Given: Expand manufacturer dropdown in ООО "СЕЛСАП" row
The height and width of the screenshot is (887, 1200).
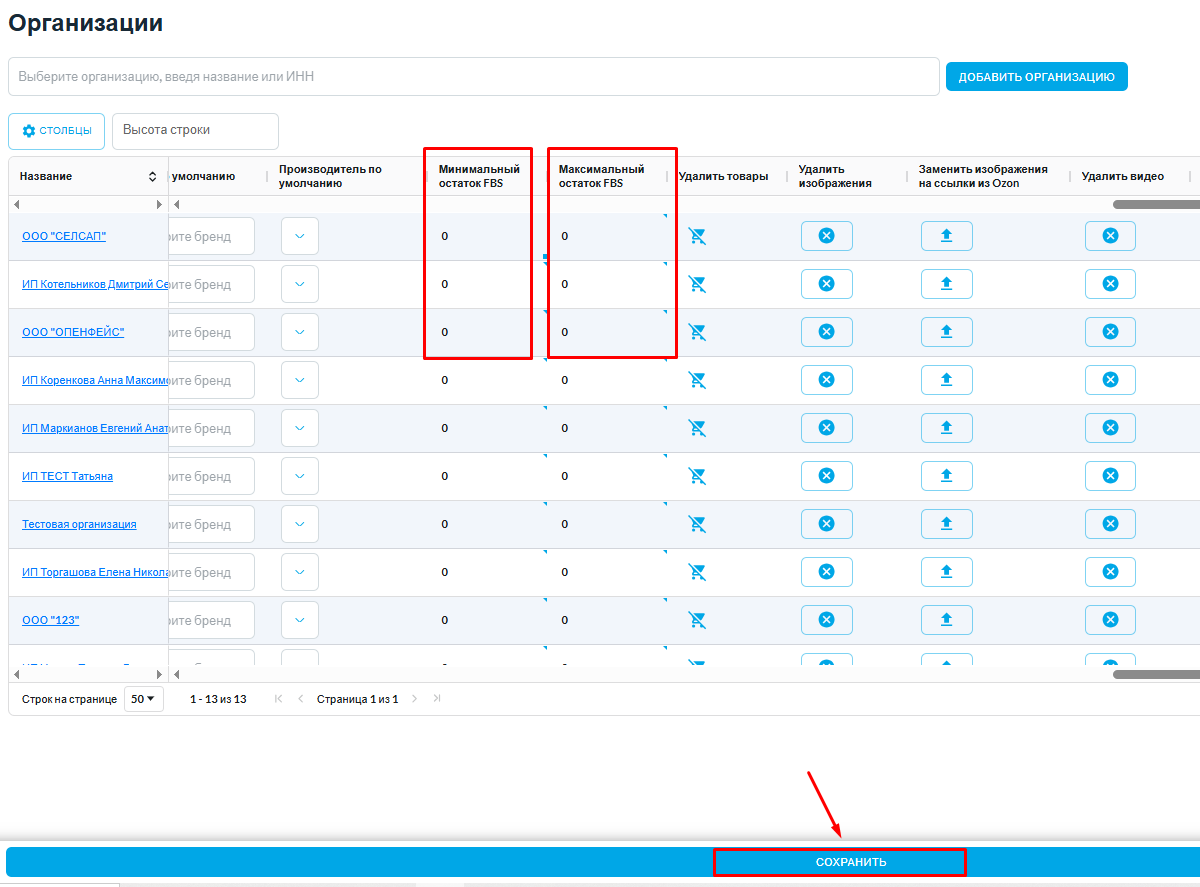Looking at the screenshot, I should (x=299, y=236).
